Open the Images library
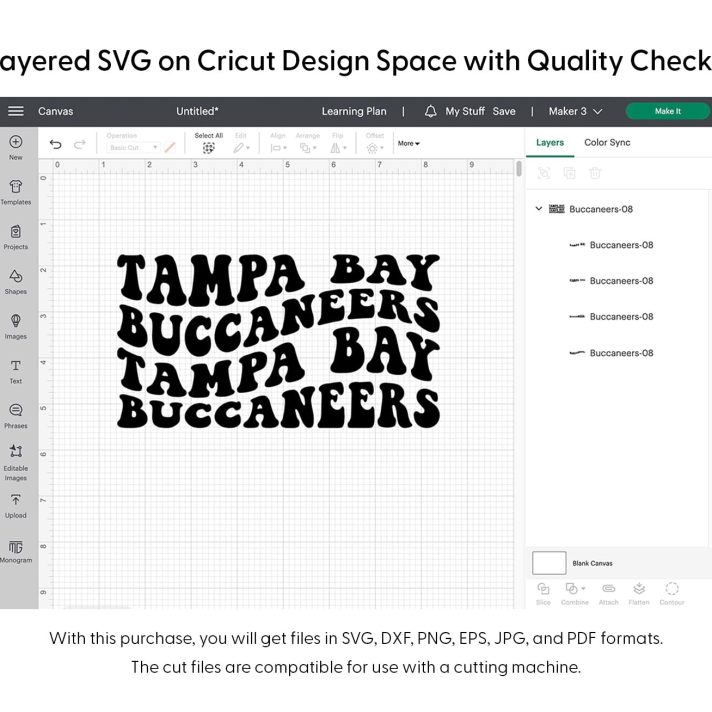 (16, 326)
